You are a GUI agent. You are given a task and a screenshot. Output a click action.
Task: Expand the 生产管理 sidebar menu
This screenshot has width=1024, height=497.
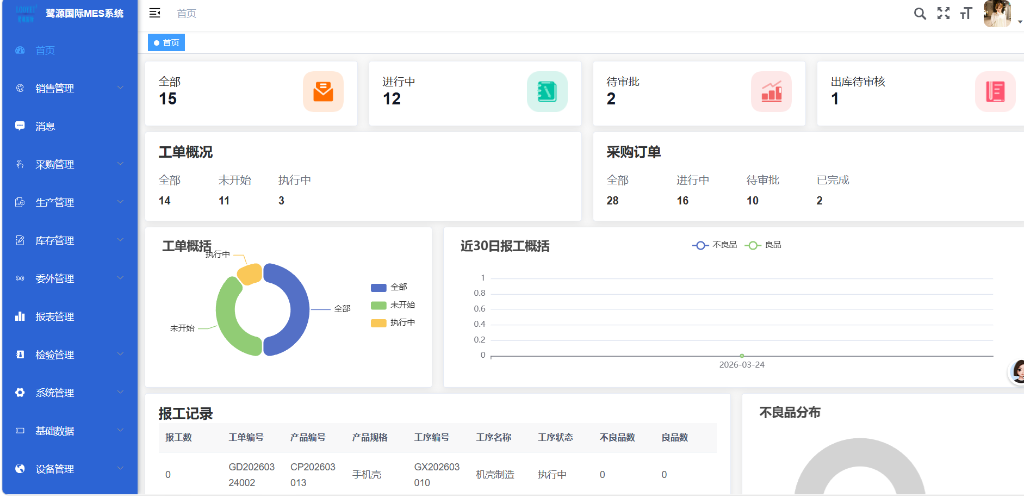tap(69, 202)
